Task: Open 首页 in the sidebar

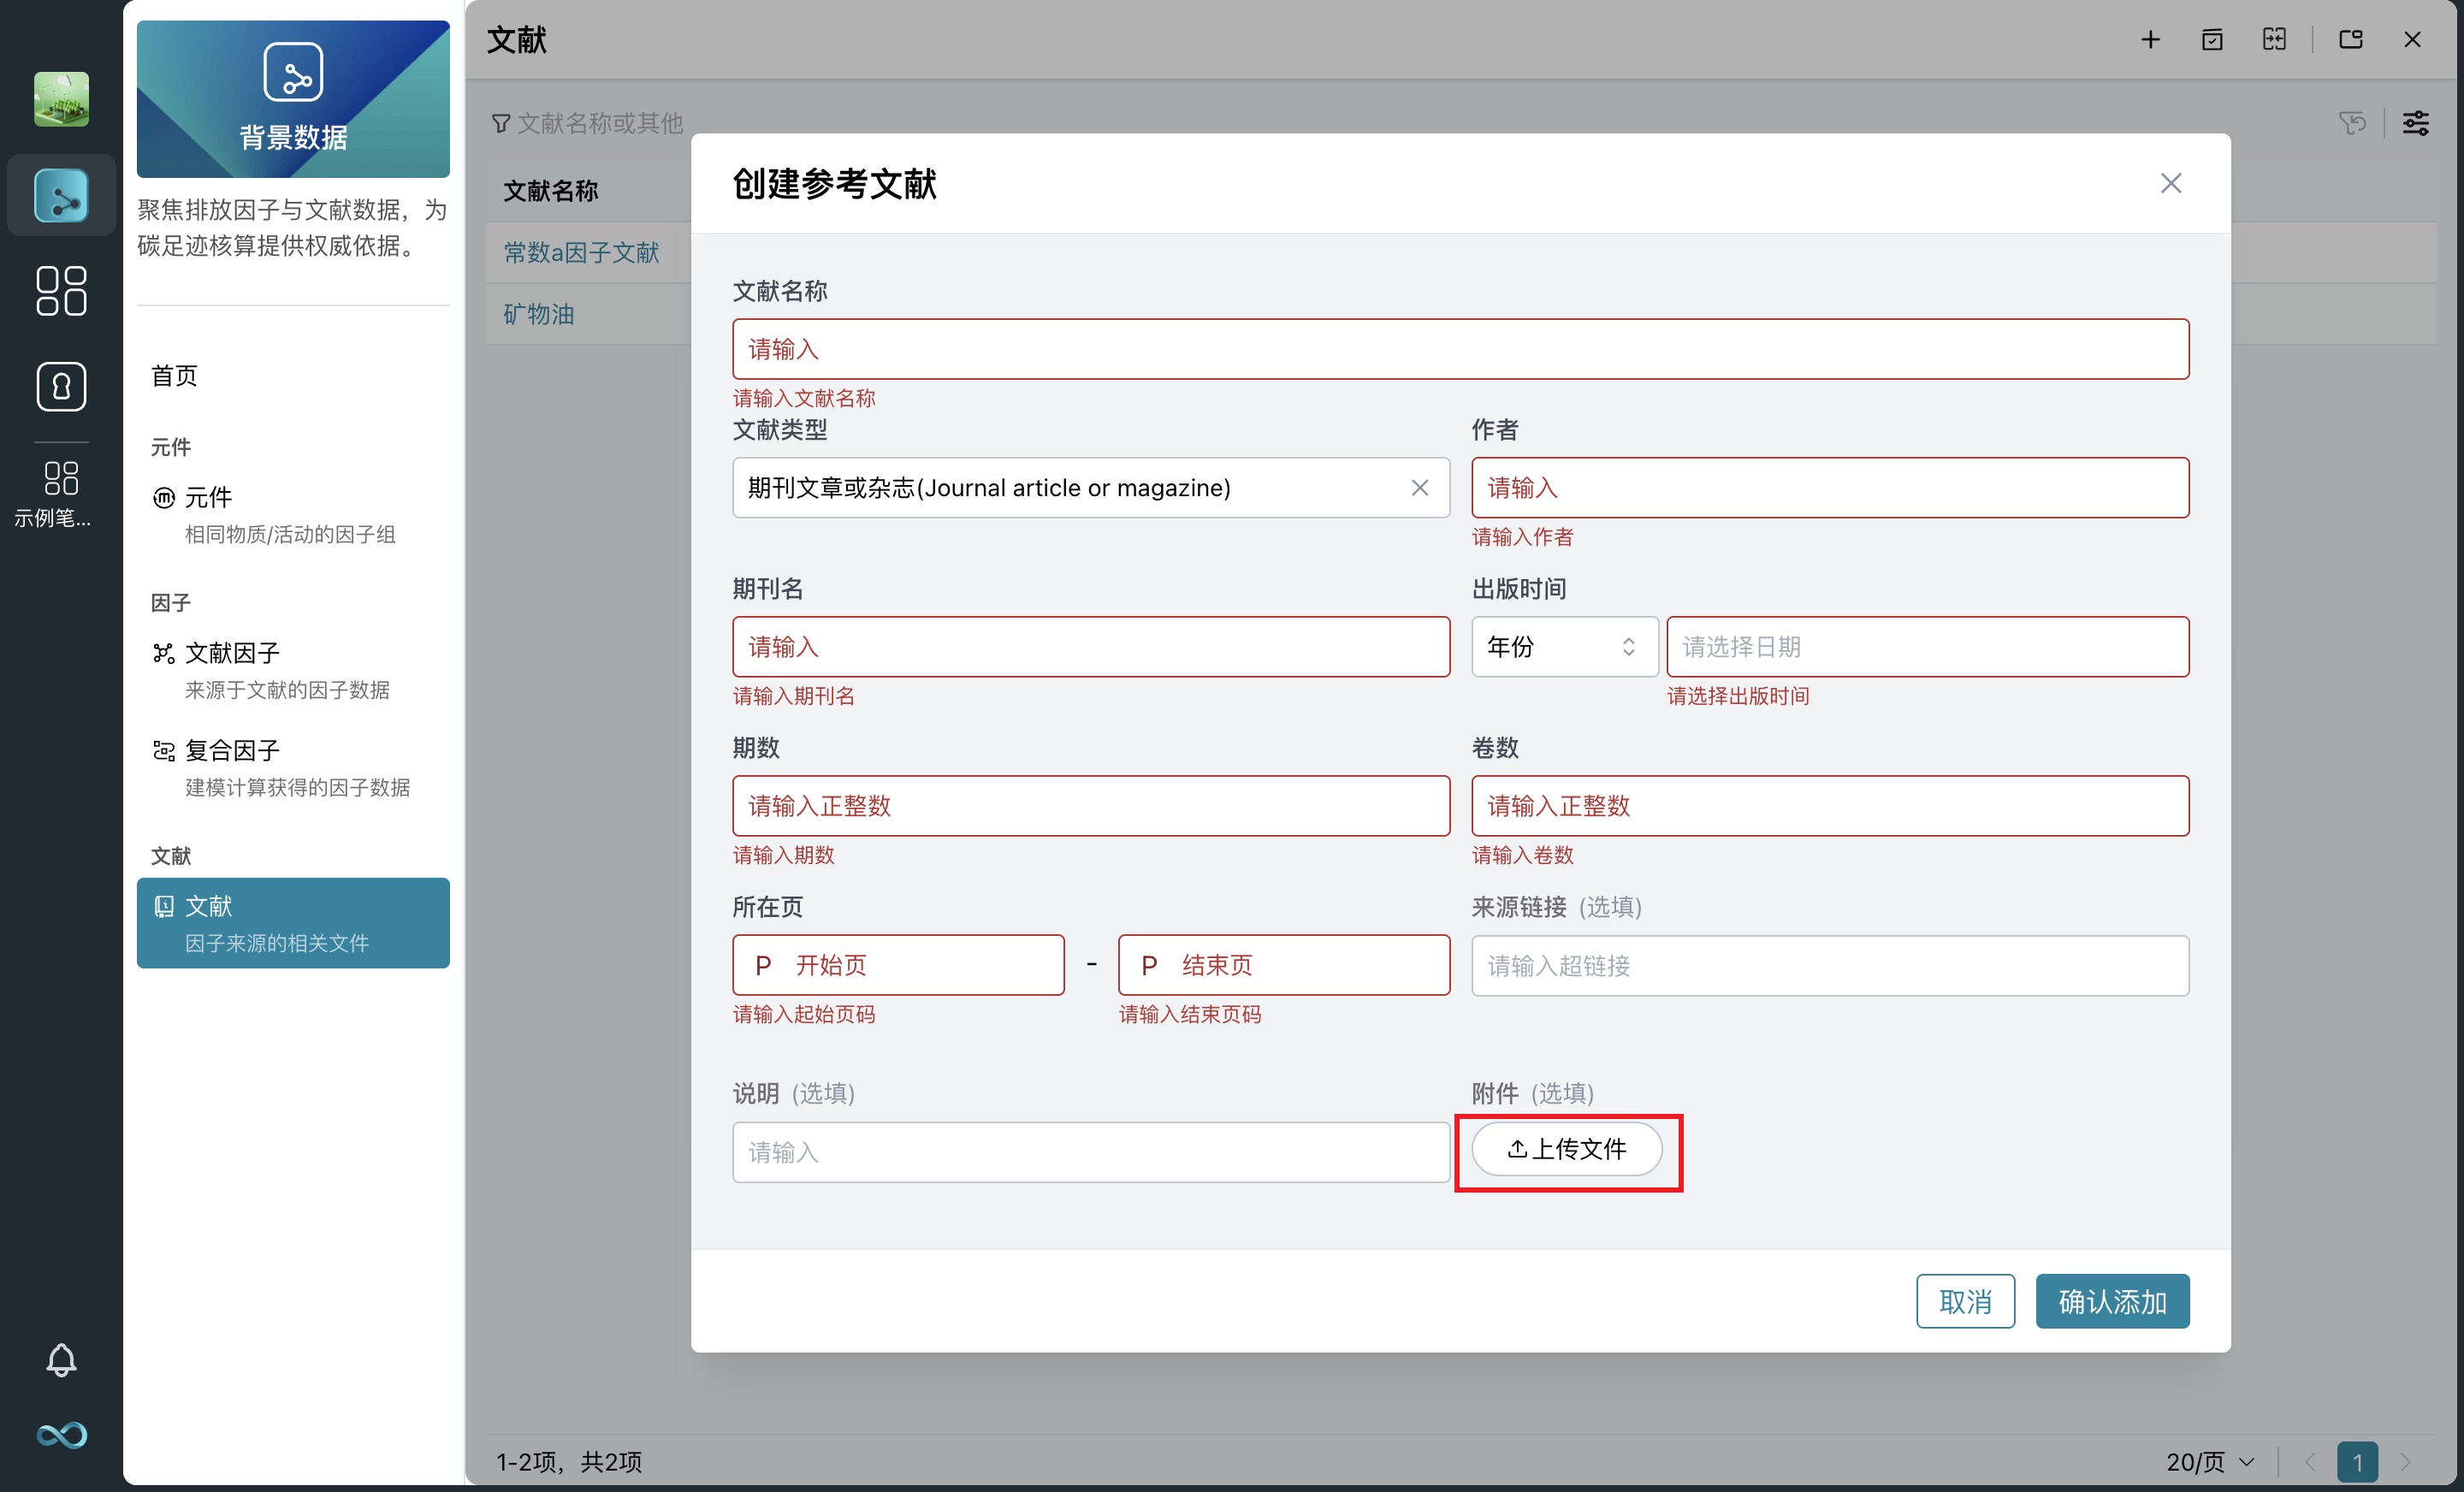Action: (x=174, y=376)
